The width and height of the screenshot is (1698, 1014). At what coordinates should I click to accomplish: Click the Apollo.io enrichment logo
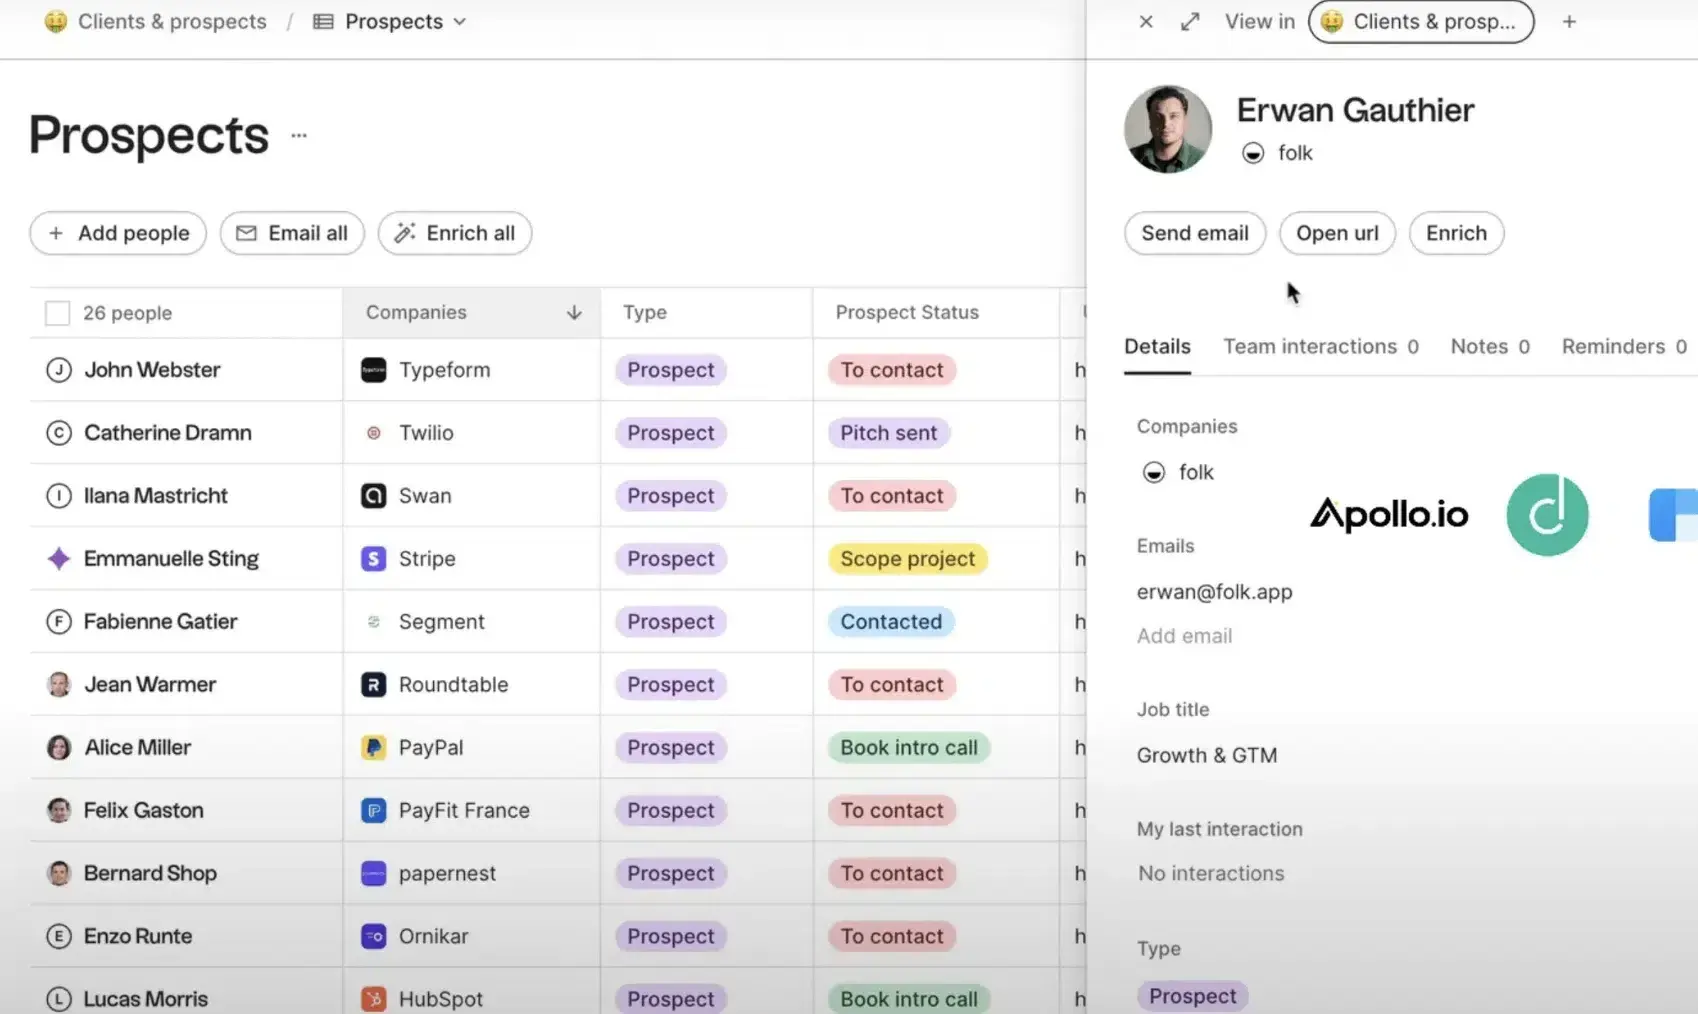click(x=1389, y=514)
